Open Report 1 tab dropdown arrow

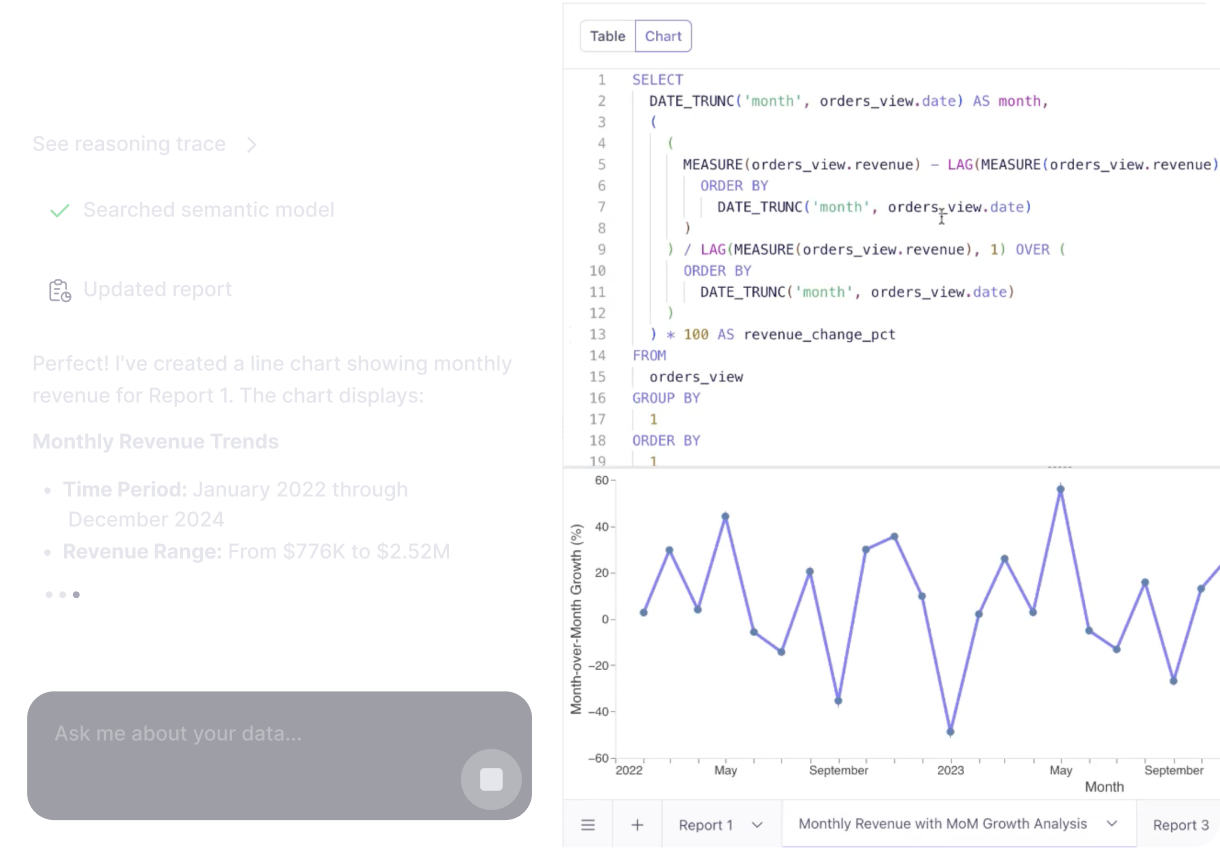(757, 825)
